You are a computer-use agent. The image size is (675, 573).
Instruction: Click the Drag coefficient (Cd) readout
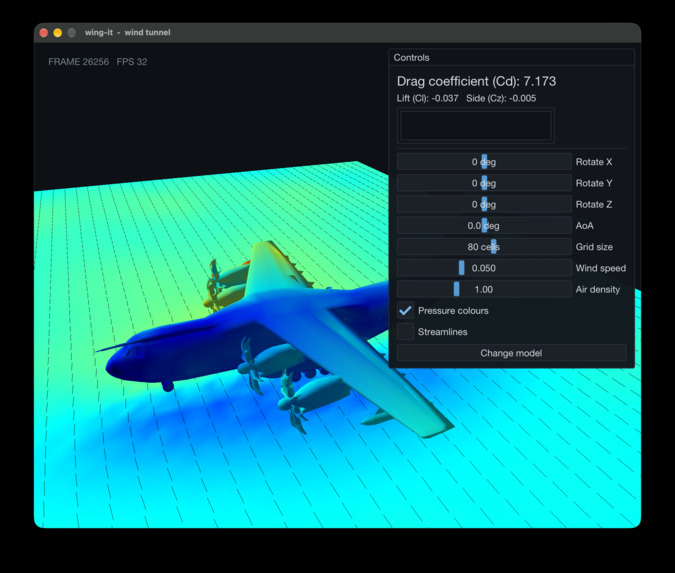tap(476, 81)
